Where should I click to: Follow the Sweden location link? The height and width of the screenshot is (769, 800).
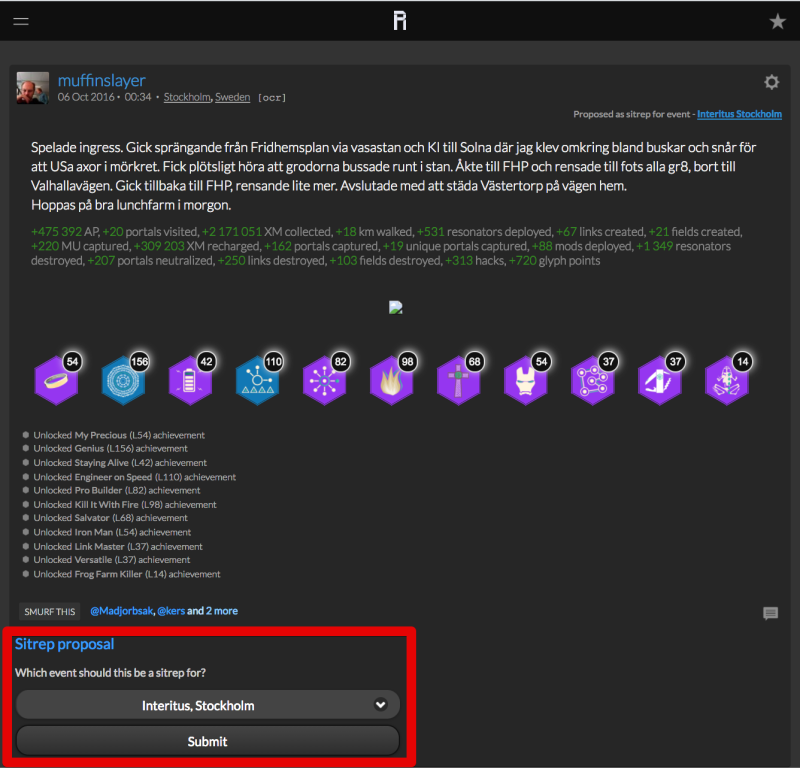233,97
